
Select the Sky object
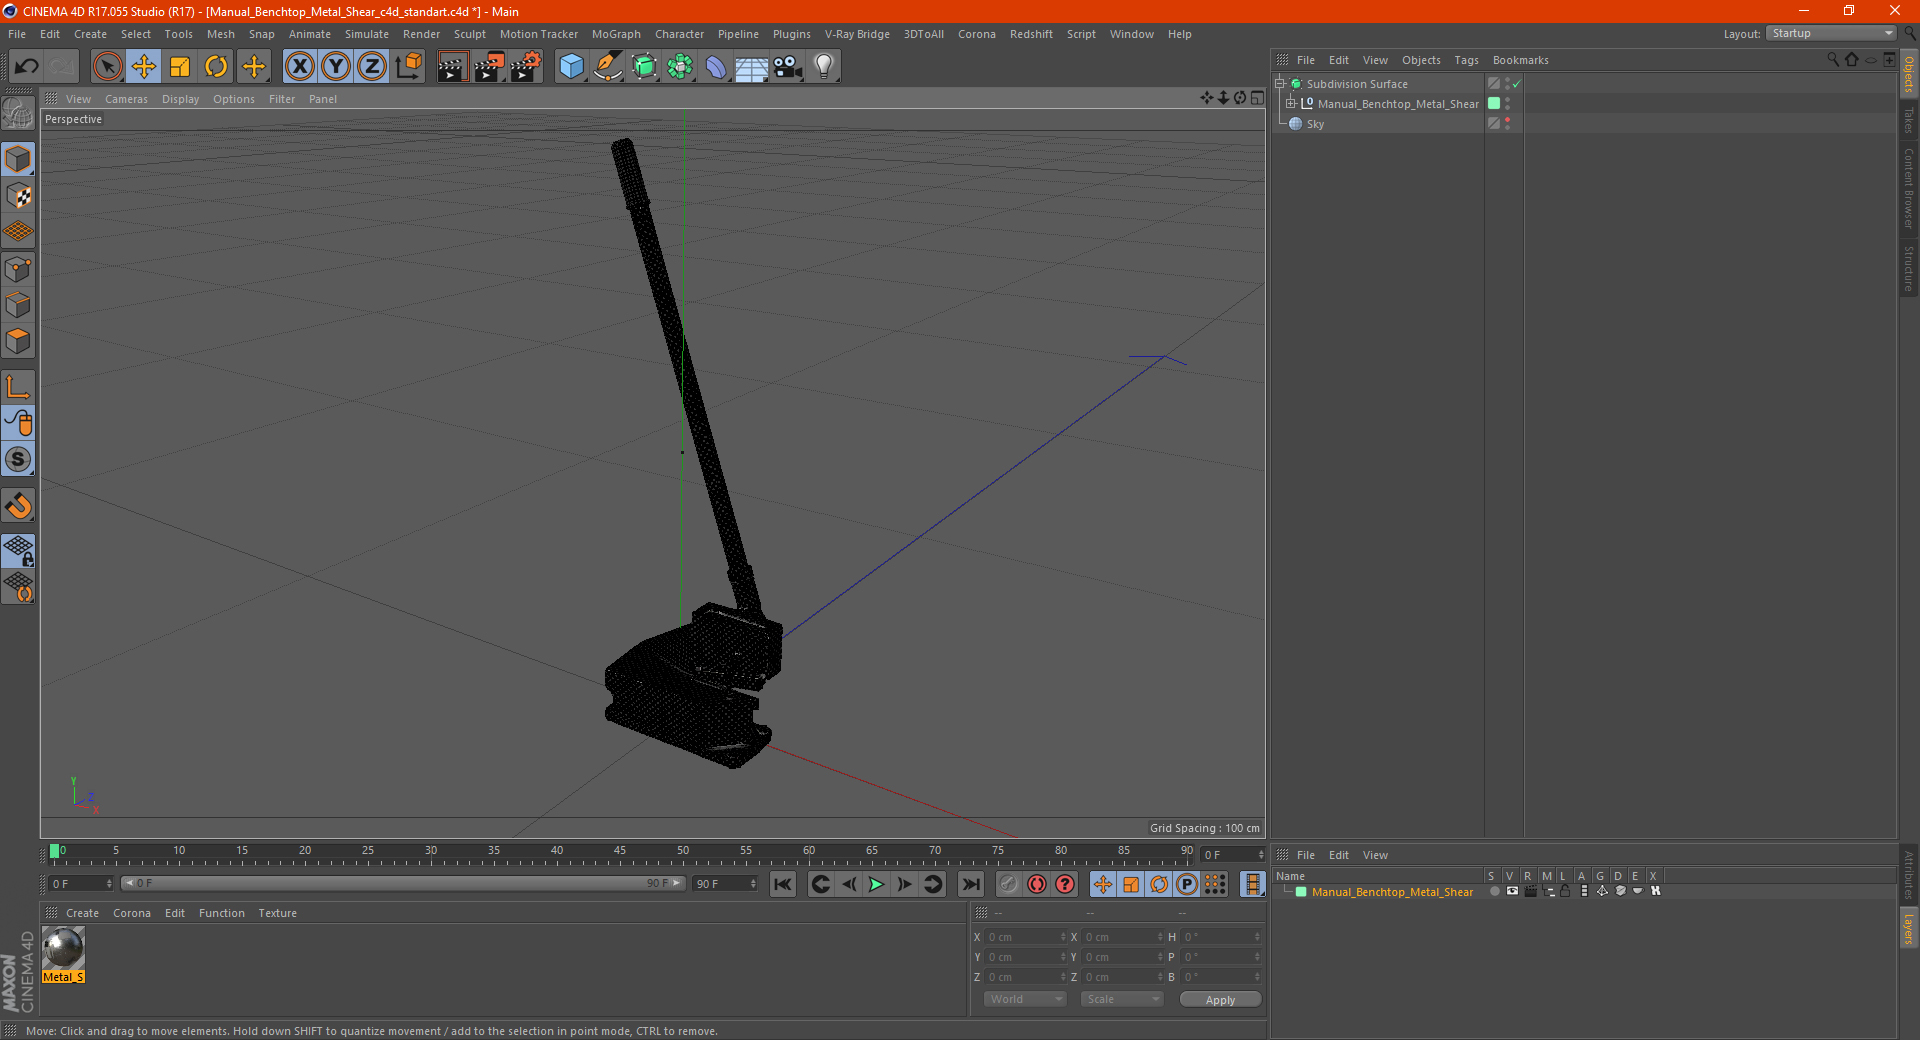[x=1315, y=124]
